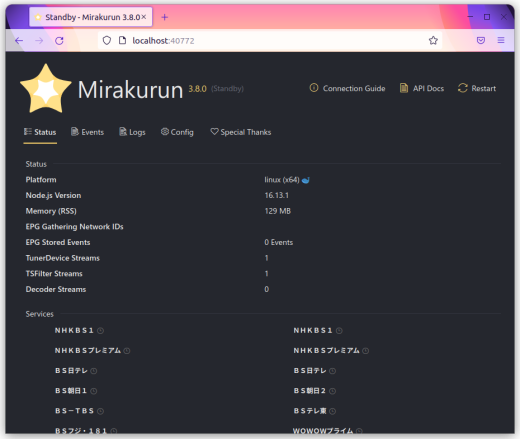520x439 pixels.
Task: Open the Logs tab
Action: click(x=132, y=132)
